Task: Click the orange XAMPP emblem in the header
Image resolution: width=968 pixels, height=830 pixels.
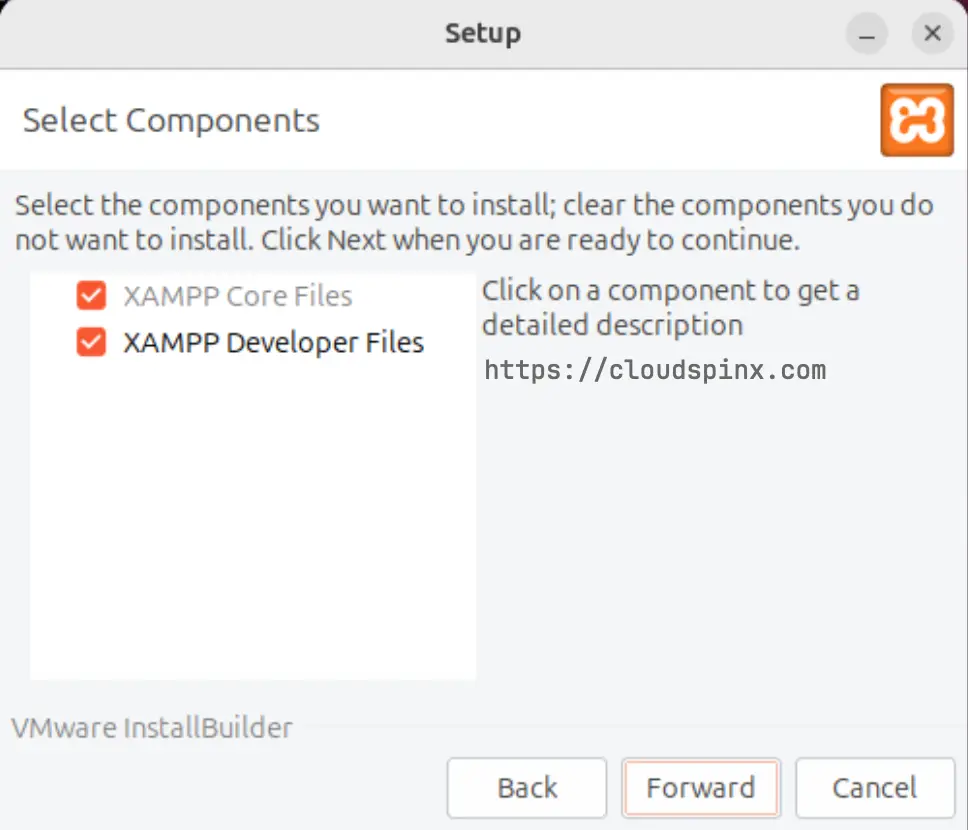Action: (916, 119)
